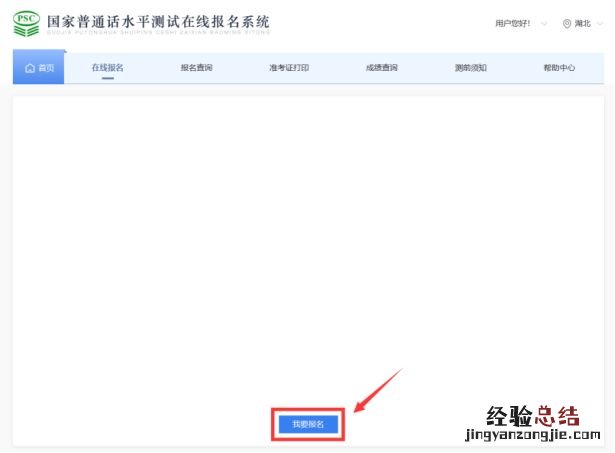Click the 我要报名 button
The height and width of the screenshot is (453, 615).
(308, 424)
